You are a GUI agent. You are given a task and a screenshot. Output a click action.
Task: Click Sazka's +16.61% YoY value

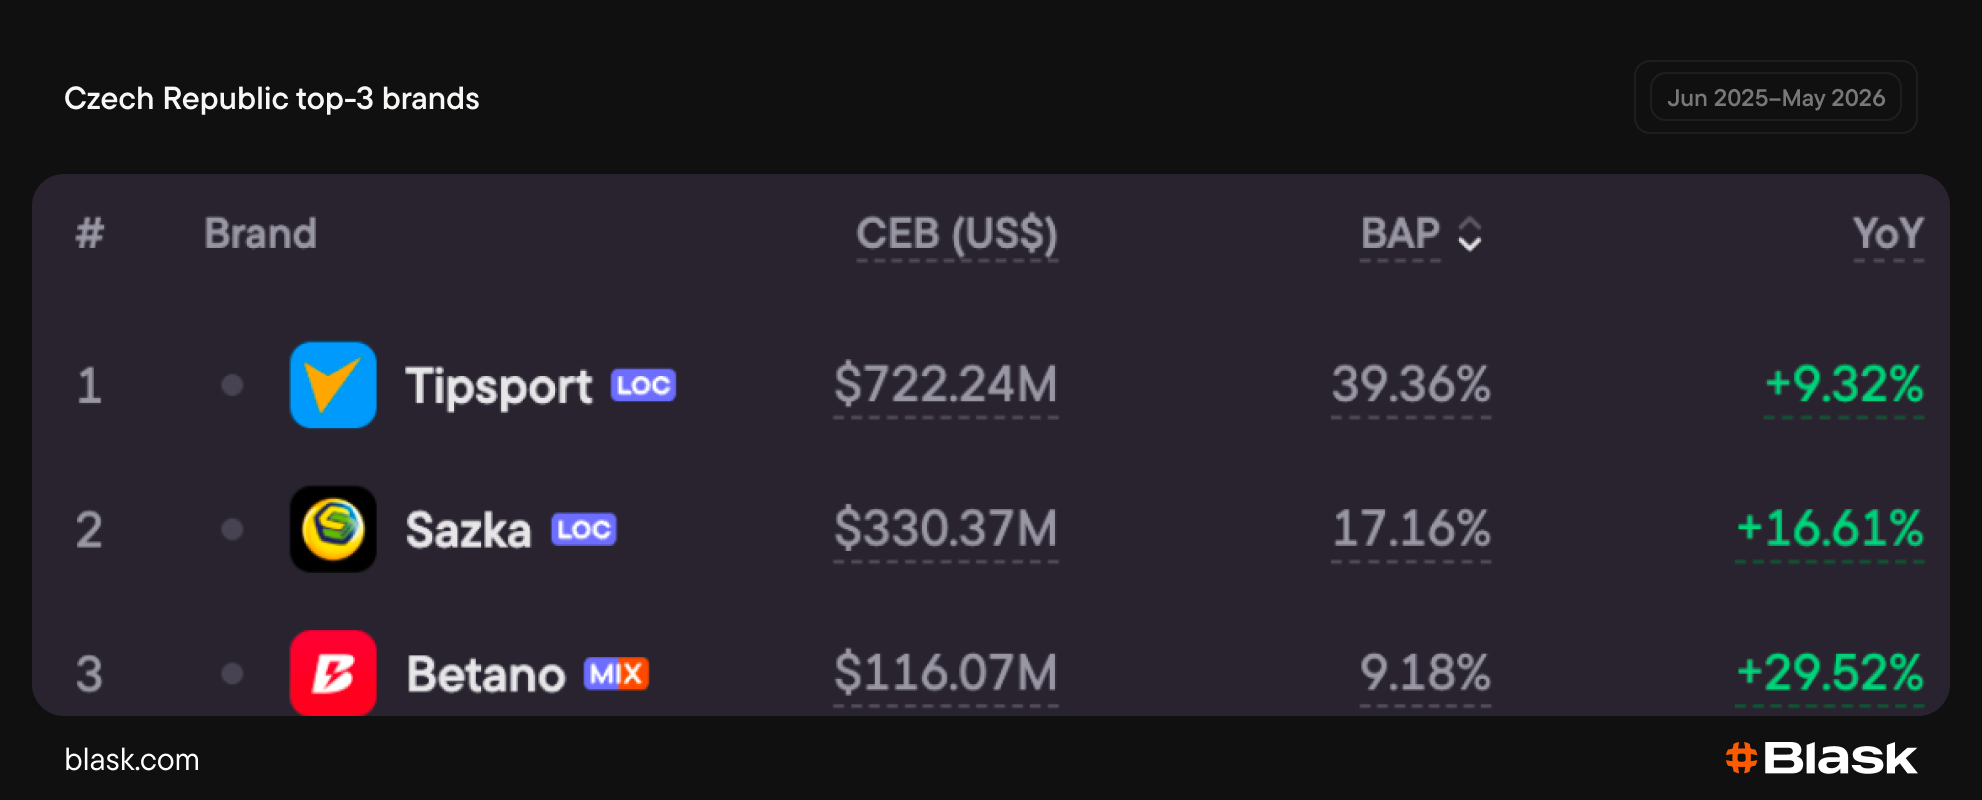pos(1830,529)
